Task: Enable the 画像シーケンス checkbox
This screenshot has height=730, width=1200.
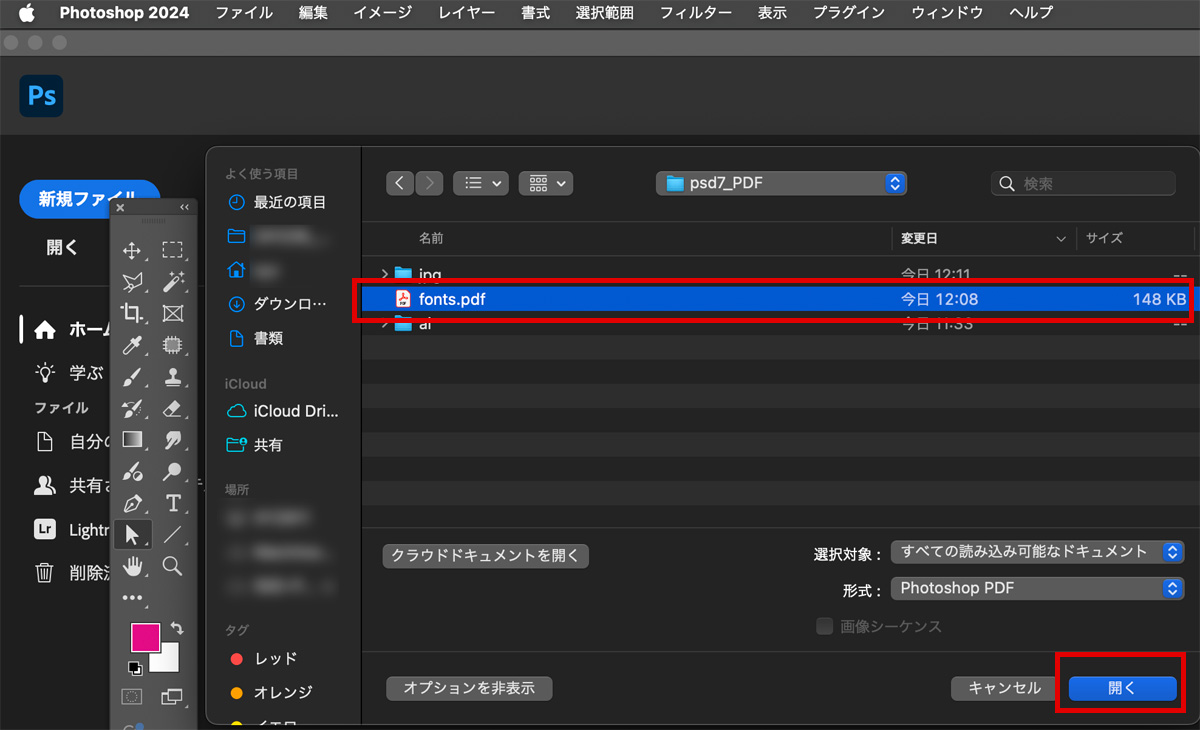Action: 825,626
